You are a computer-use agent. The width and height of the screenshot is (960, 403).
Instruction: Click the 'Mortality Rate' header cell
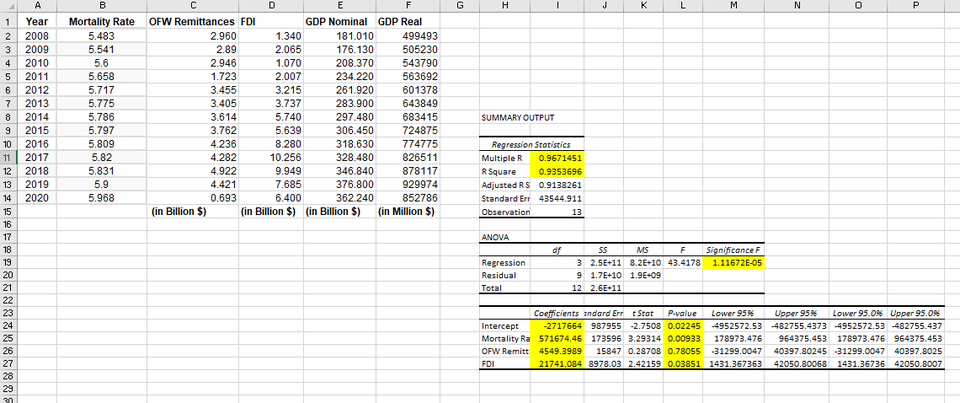102,21
